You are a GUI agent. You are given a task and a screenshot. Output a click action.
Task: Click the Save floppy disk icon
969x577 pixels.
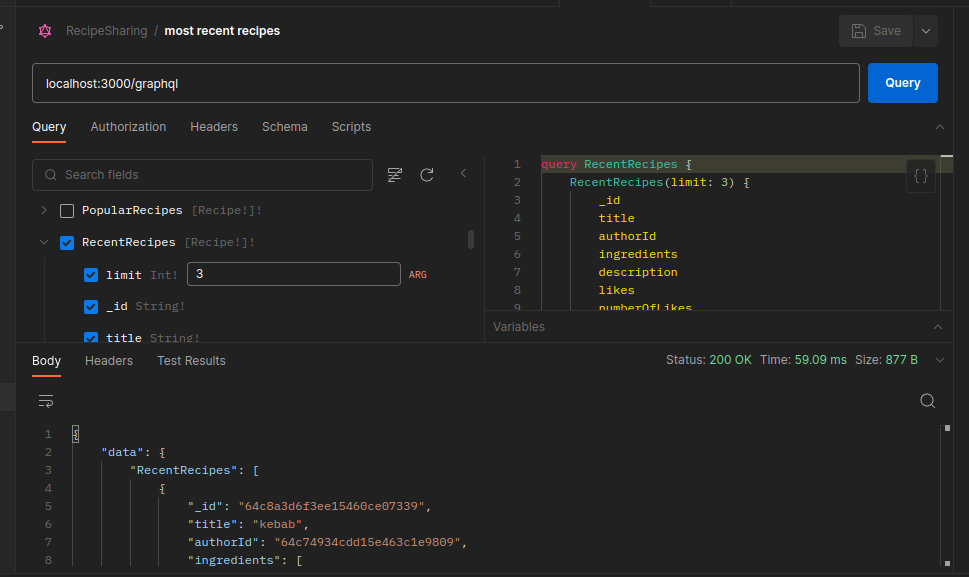click(x=858, y=31)
